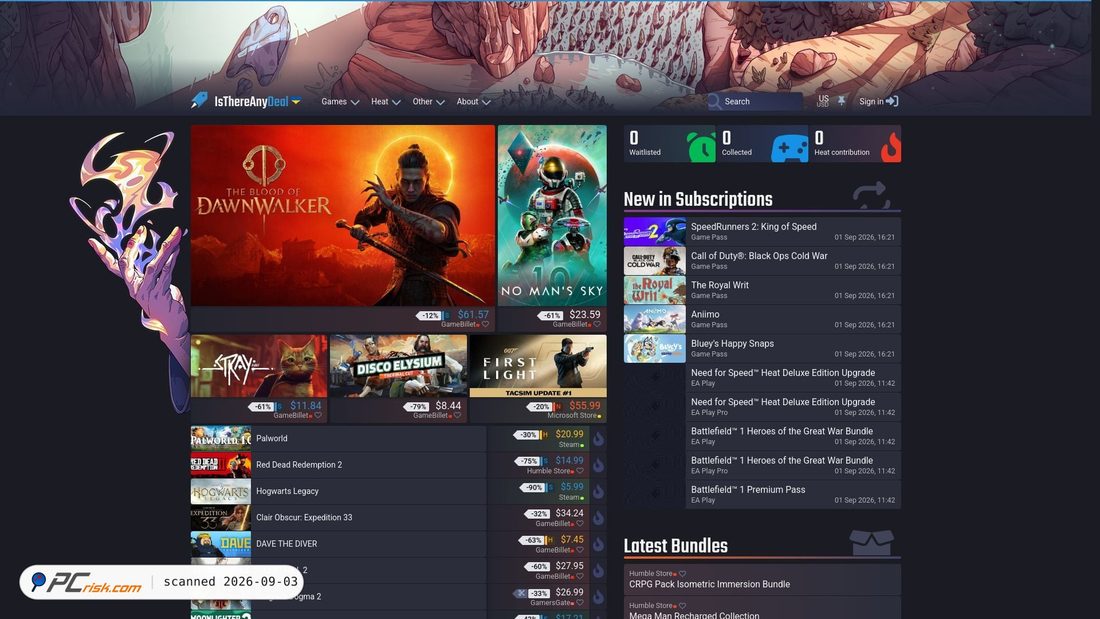Image resolution: width=1100 pixels, height=619 pixels.
Task: Click the magnifier icon in Search box
Action: (x=714, y=102)
